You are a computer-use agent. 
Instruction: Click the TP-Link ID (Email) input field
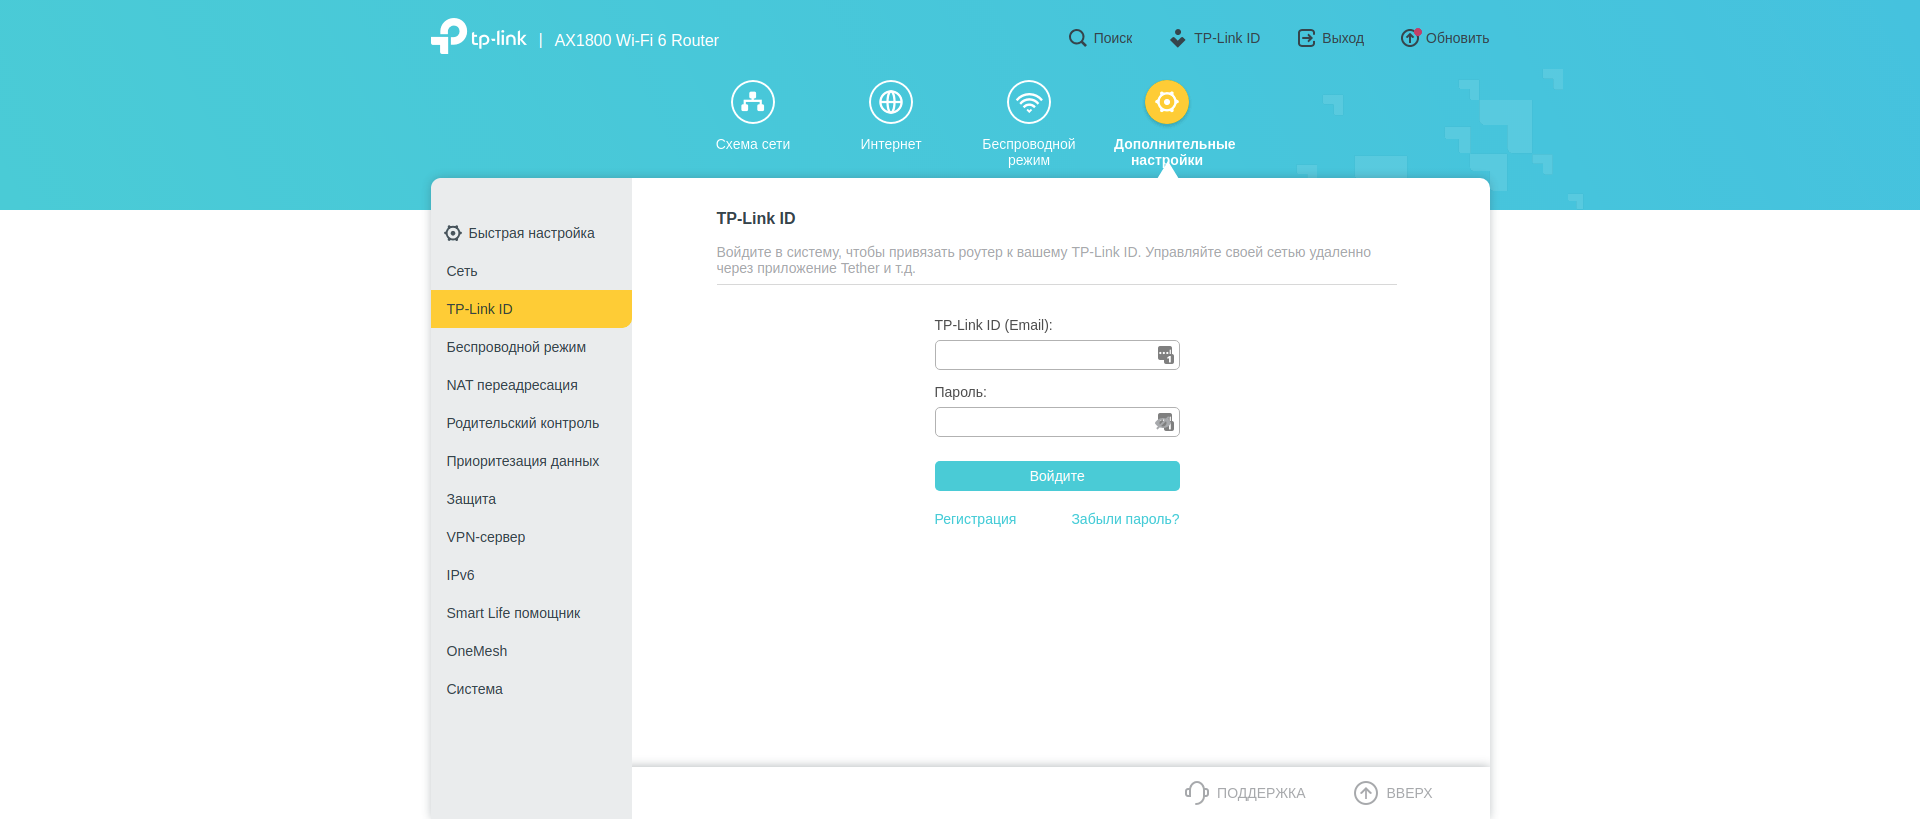click(x=1043, y=355)
